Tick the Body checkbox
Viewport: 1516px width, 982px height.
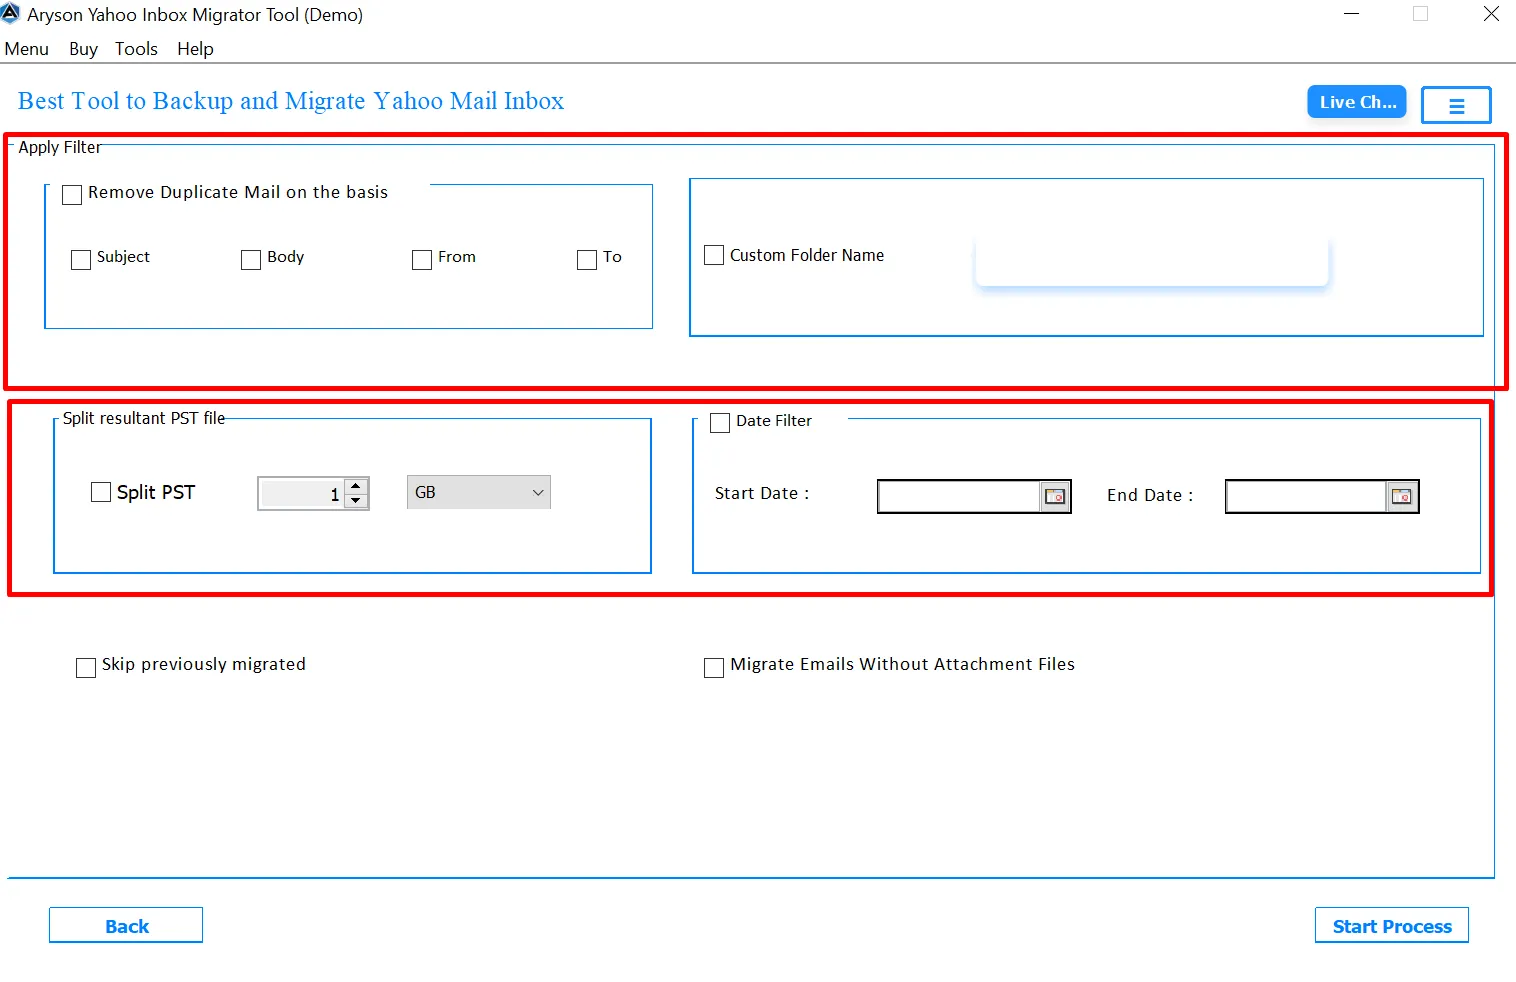click(x=251, y=260)
